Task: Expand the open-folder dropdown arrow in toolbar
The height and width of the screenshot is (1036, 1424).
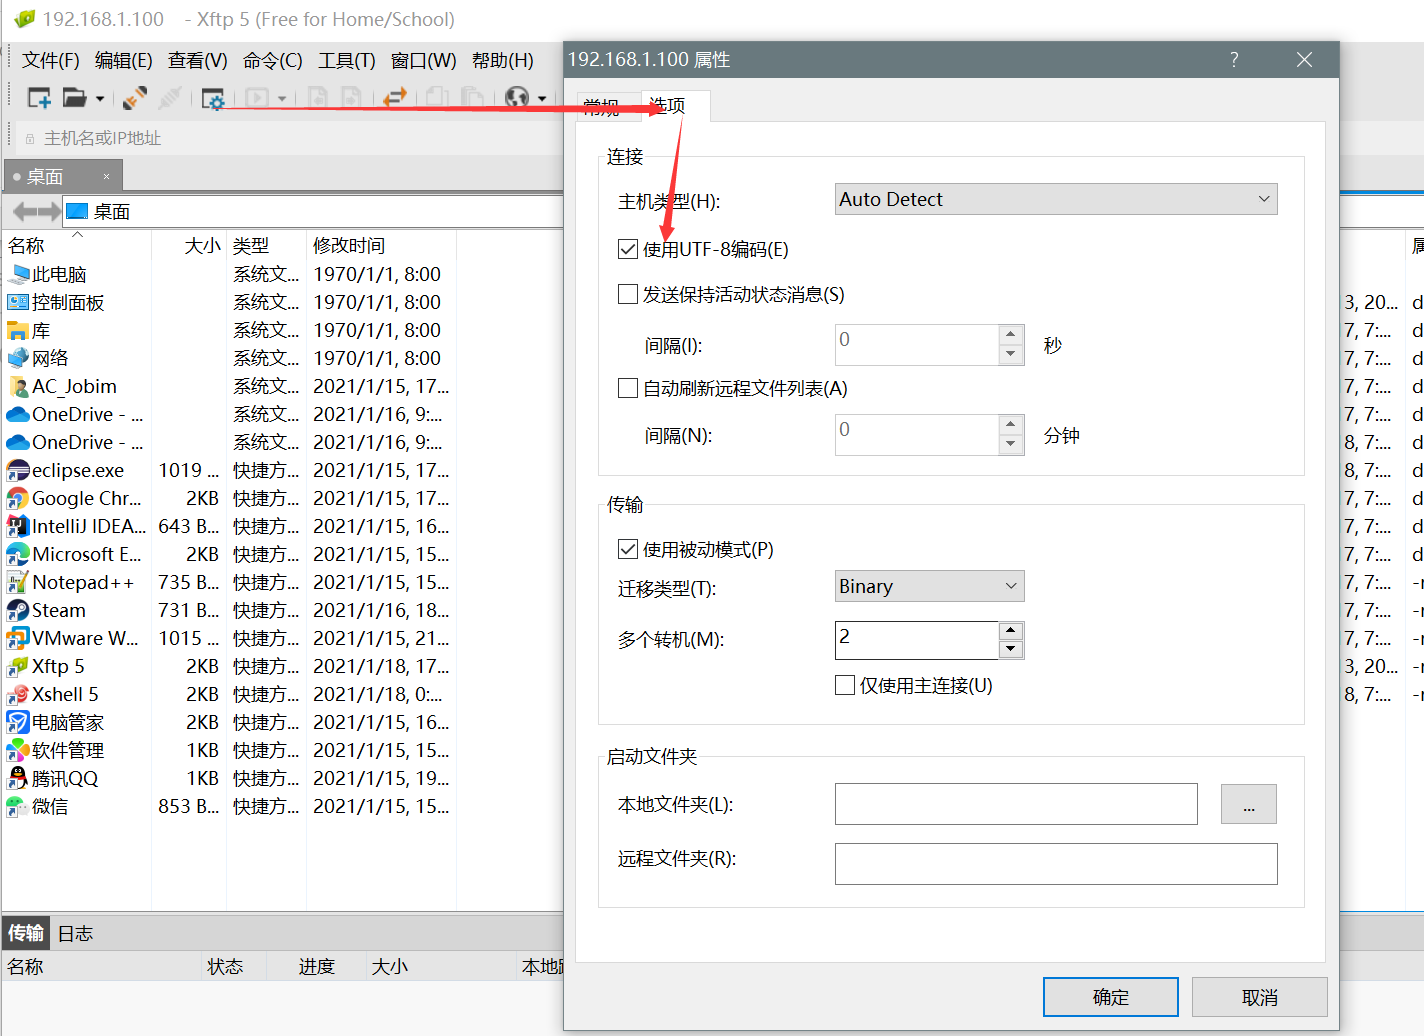Action: click(102, 96)
